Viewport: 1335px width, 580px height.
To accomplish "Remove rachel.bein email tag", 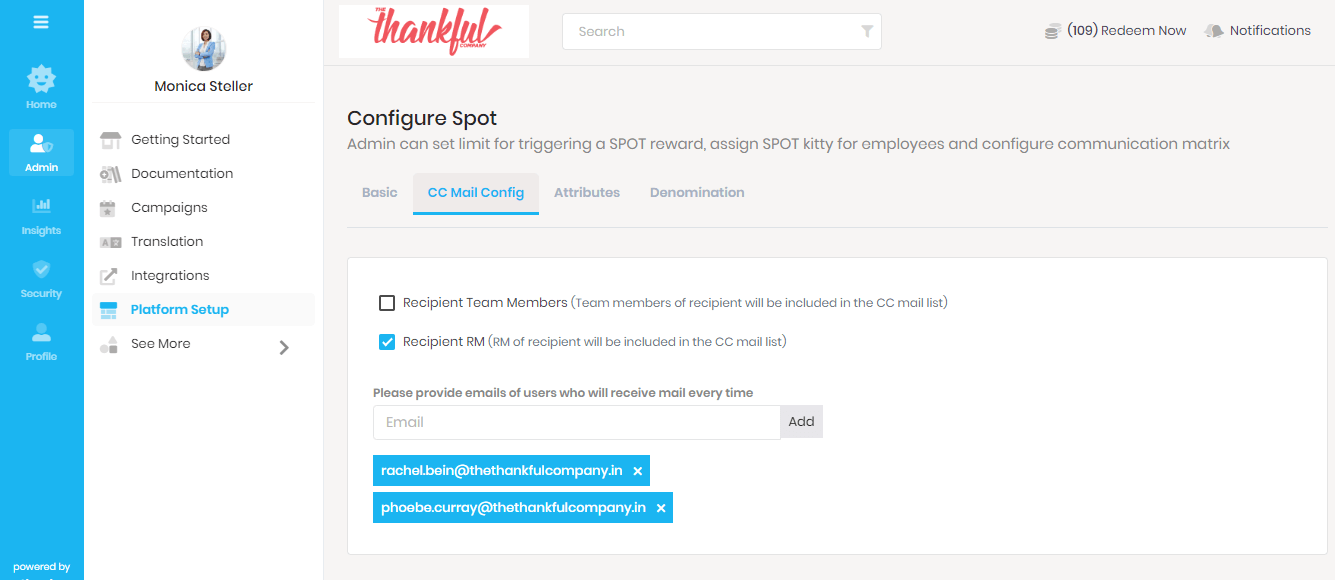I will point(638,471).
